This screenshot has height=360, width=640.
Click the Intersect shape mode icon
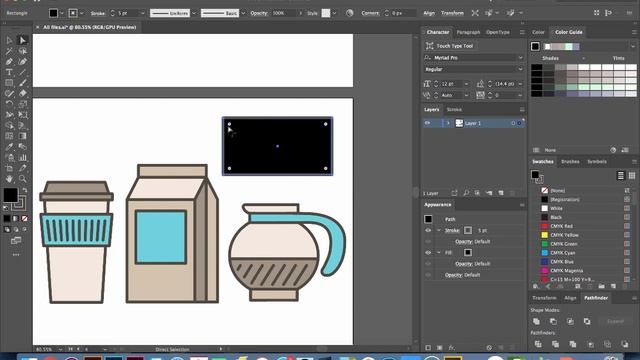[570, 321]
